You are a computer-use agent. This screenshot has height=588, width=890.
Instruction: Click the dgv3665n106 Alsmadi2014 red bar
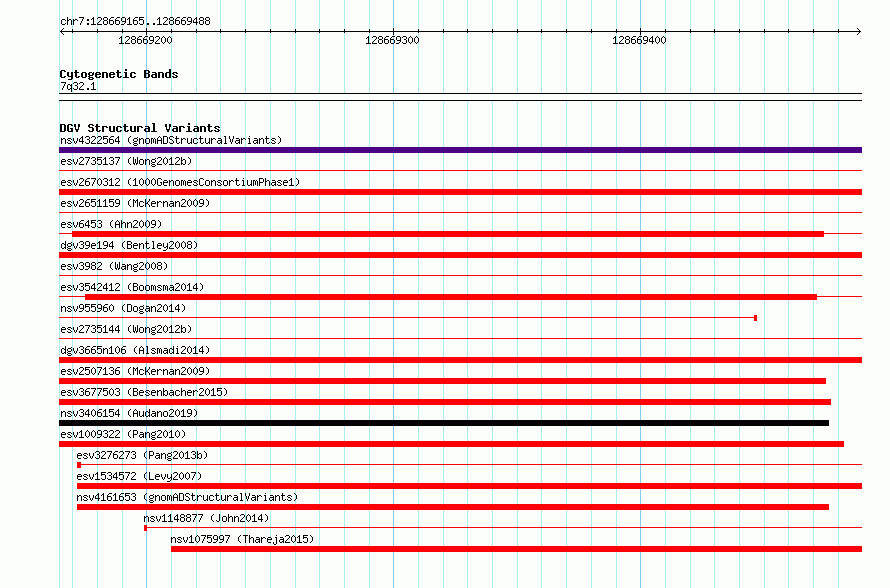[460, 360]
